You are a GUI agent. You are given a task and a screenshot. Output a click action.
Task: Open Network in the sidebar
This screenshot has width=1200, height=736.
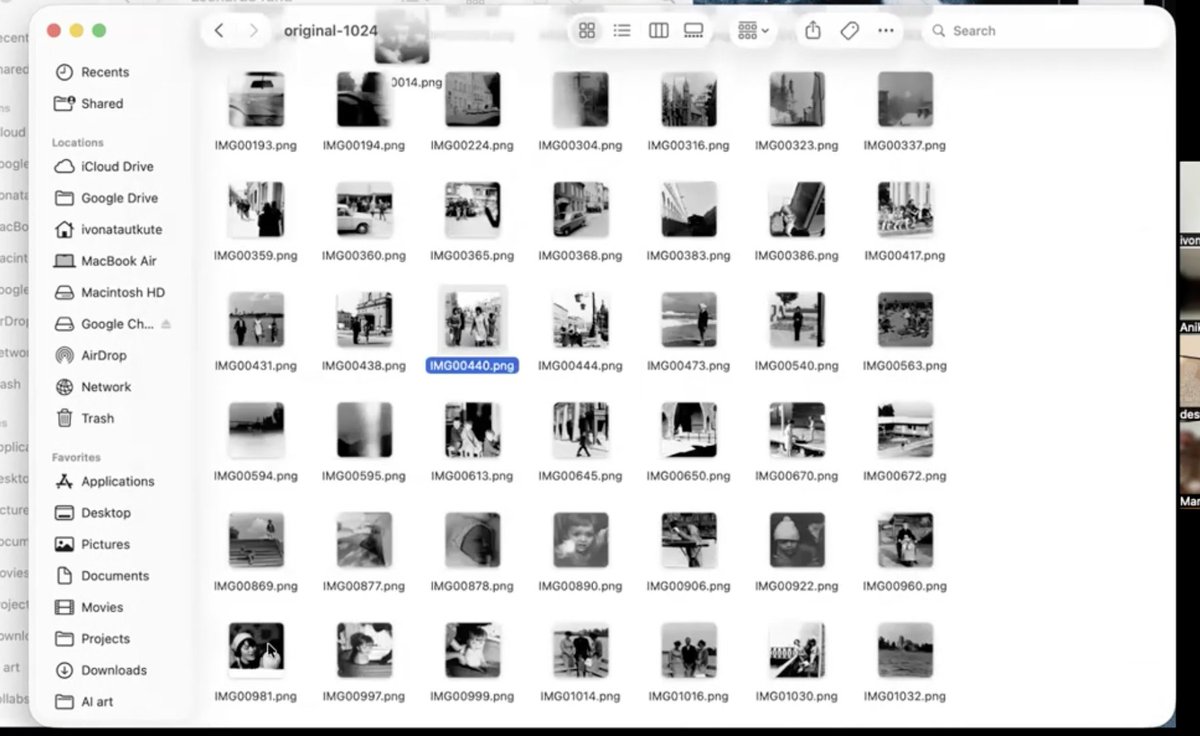coord(106,387)
